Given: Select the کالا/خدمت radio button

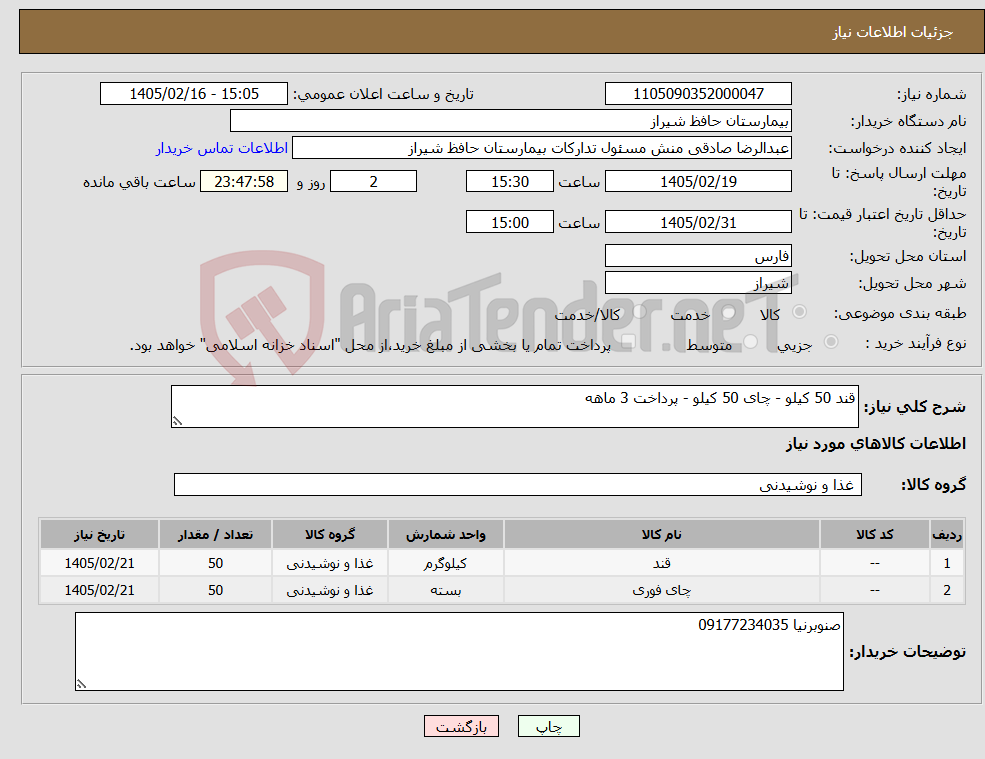Looking at the screenshot, I should [x=639, y=312].
